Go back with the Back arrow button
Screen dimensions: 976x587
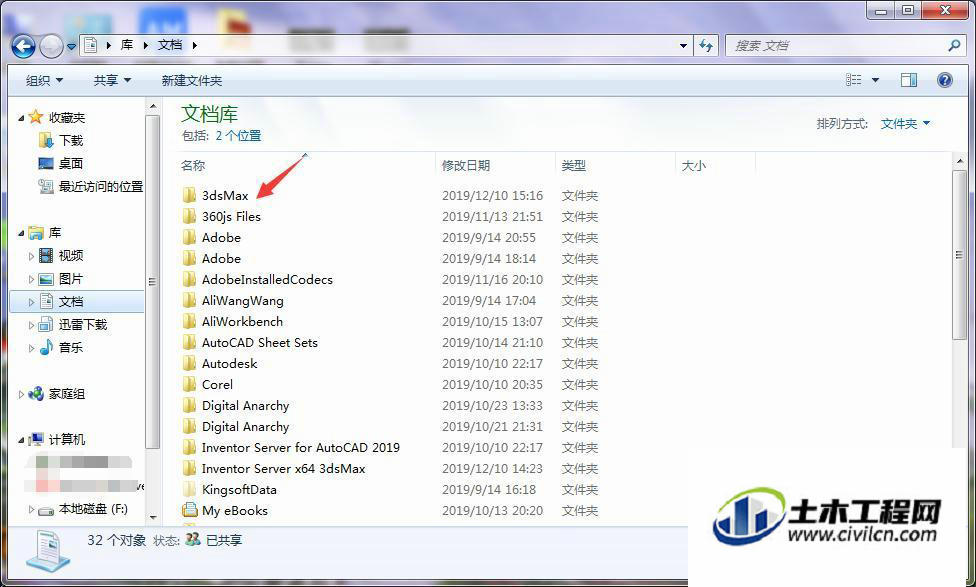click(23, 45)
